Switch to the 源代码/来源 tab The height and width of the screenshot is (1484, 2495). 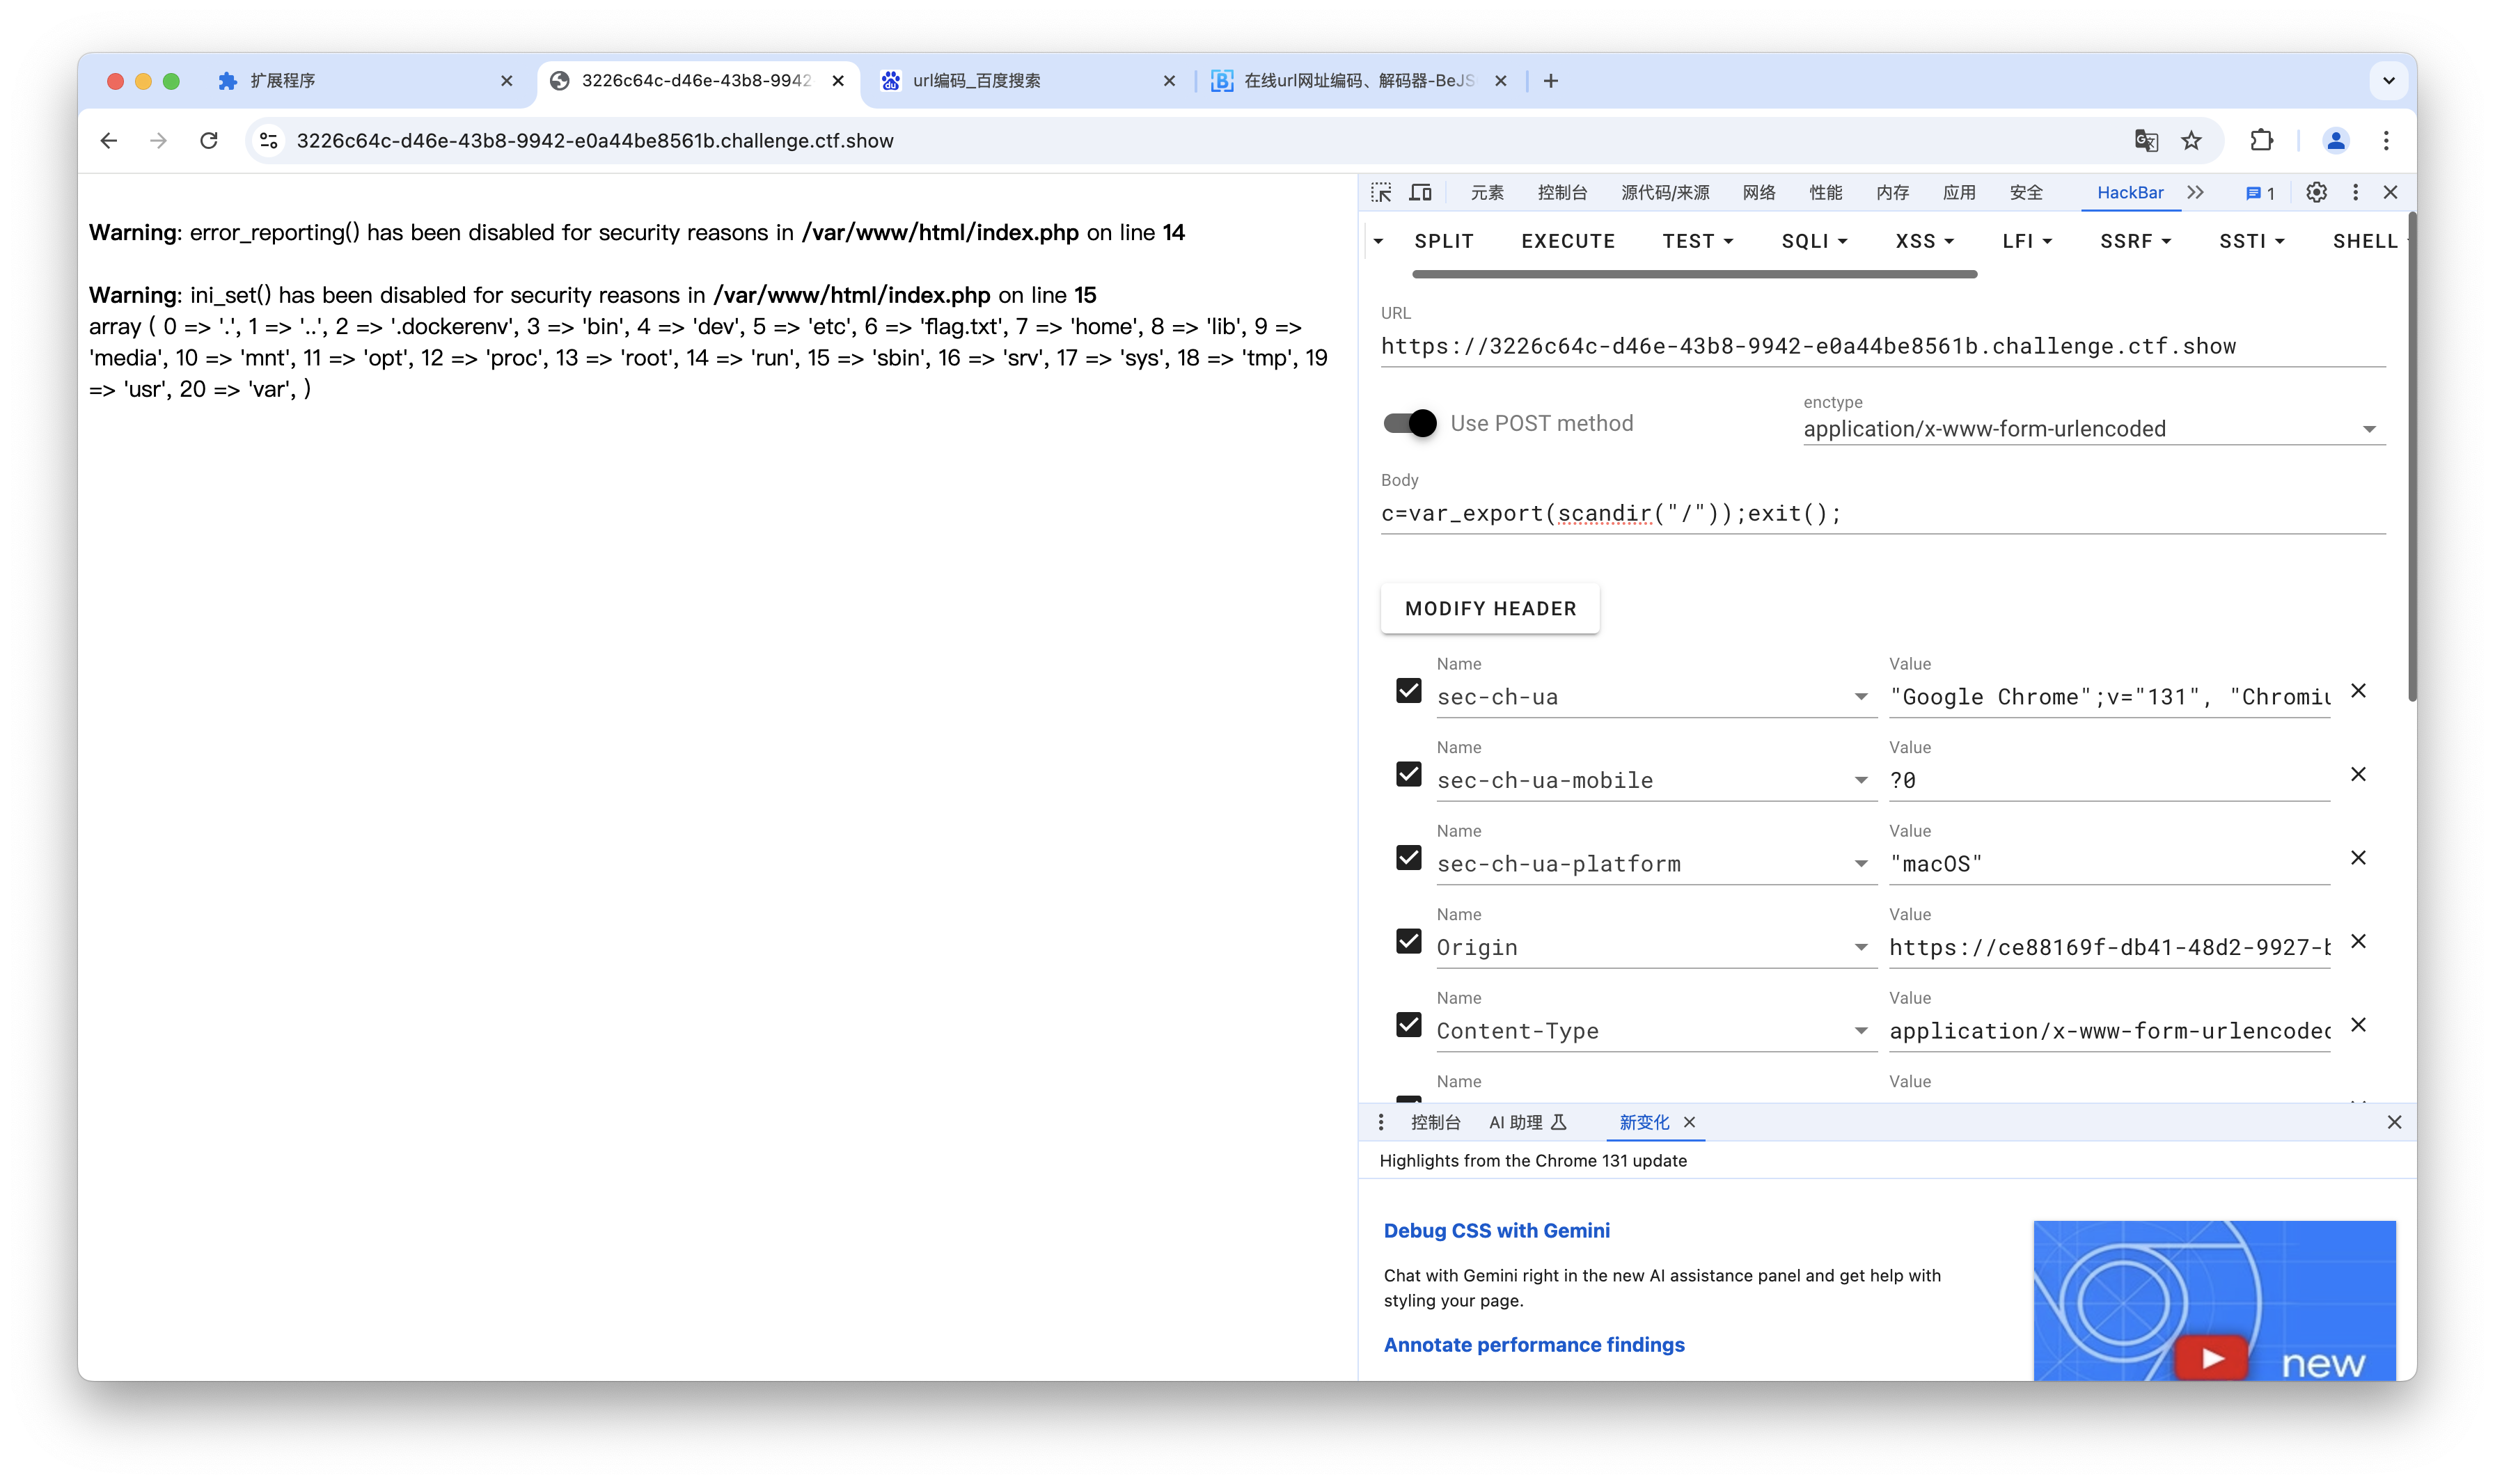point(1665,193)
